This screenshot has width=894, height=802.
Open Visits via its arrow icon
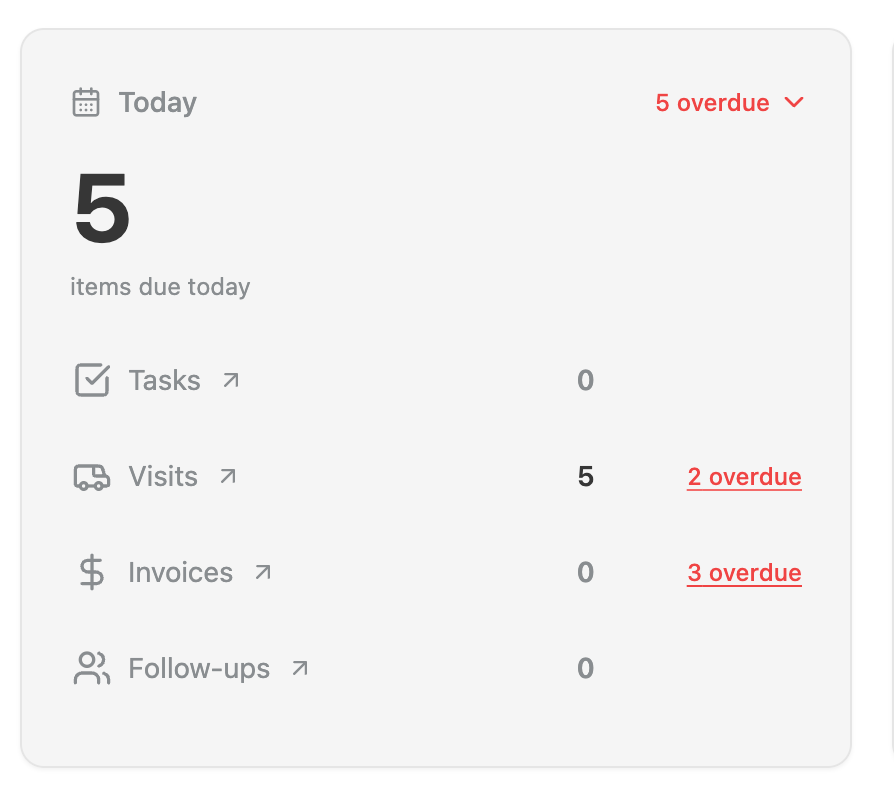[x=228, y=476]
